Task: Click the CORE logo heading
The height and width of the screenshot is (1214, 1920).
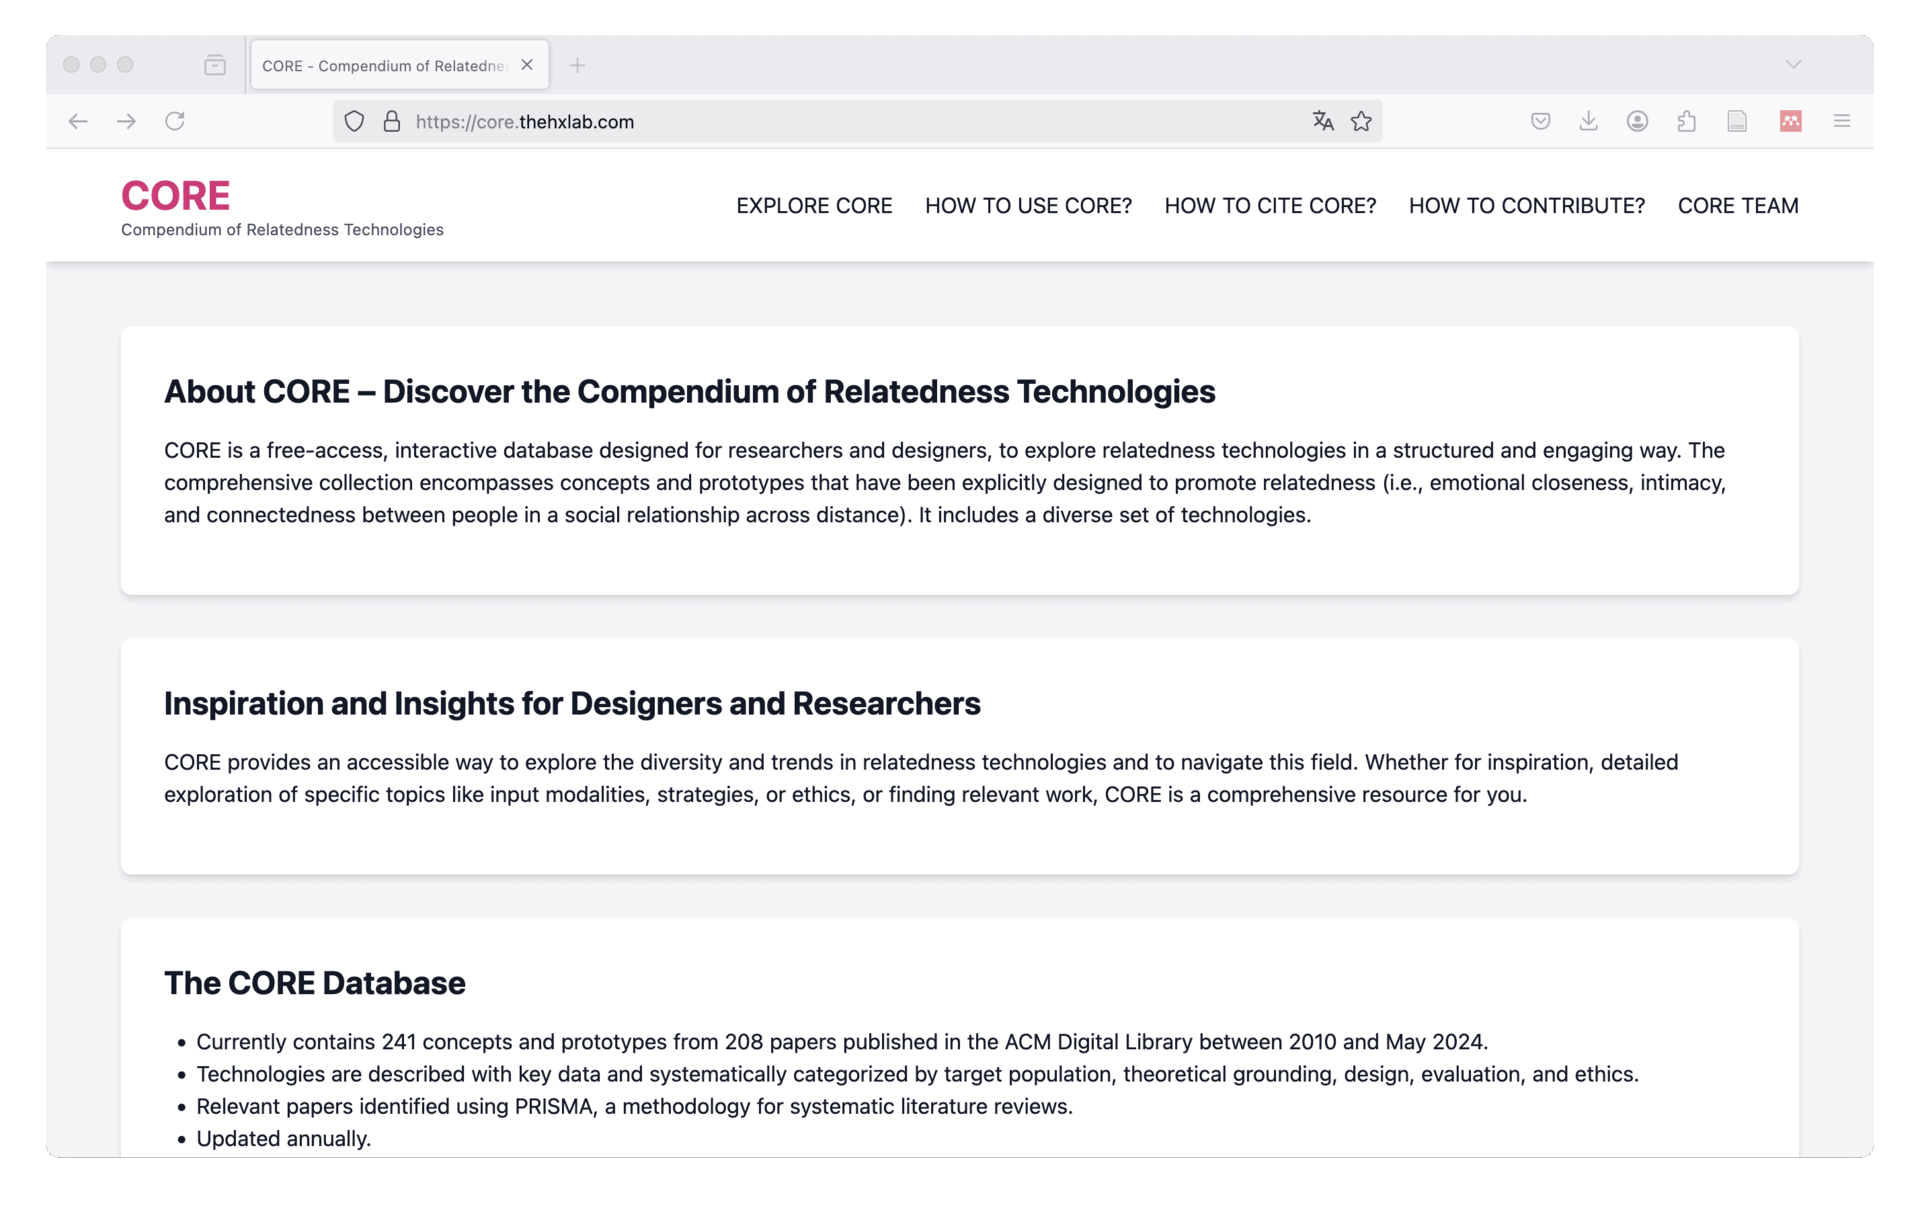Action: 176,195
